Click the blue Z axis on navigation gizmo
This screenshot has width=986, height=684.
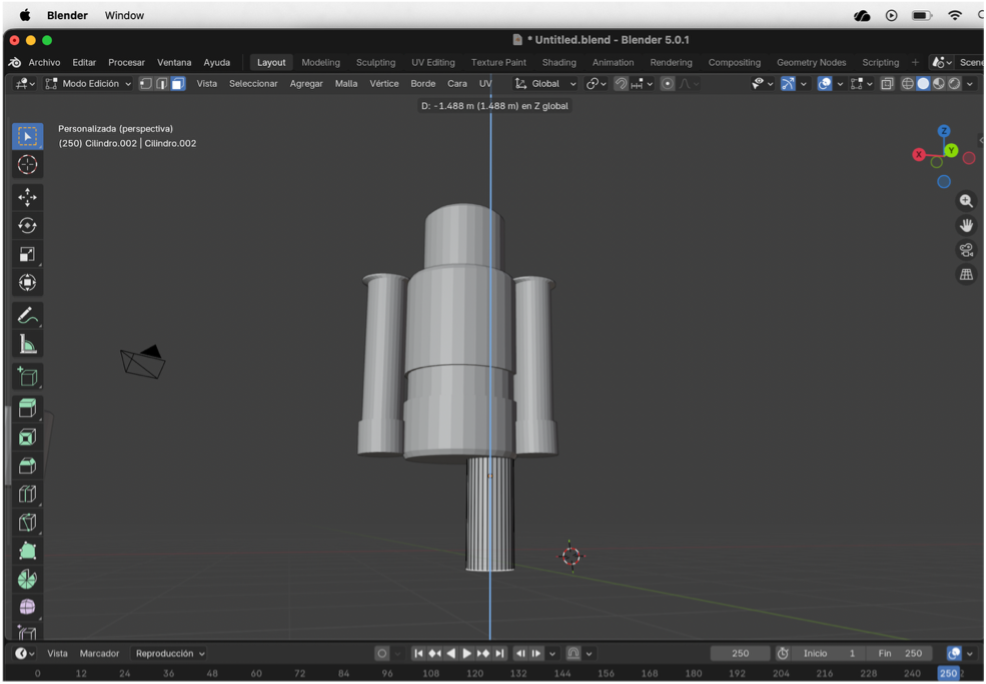pyautogui.click(x=944, y=131)
